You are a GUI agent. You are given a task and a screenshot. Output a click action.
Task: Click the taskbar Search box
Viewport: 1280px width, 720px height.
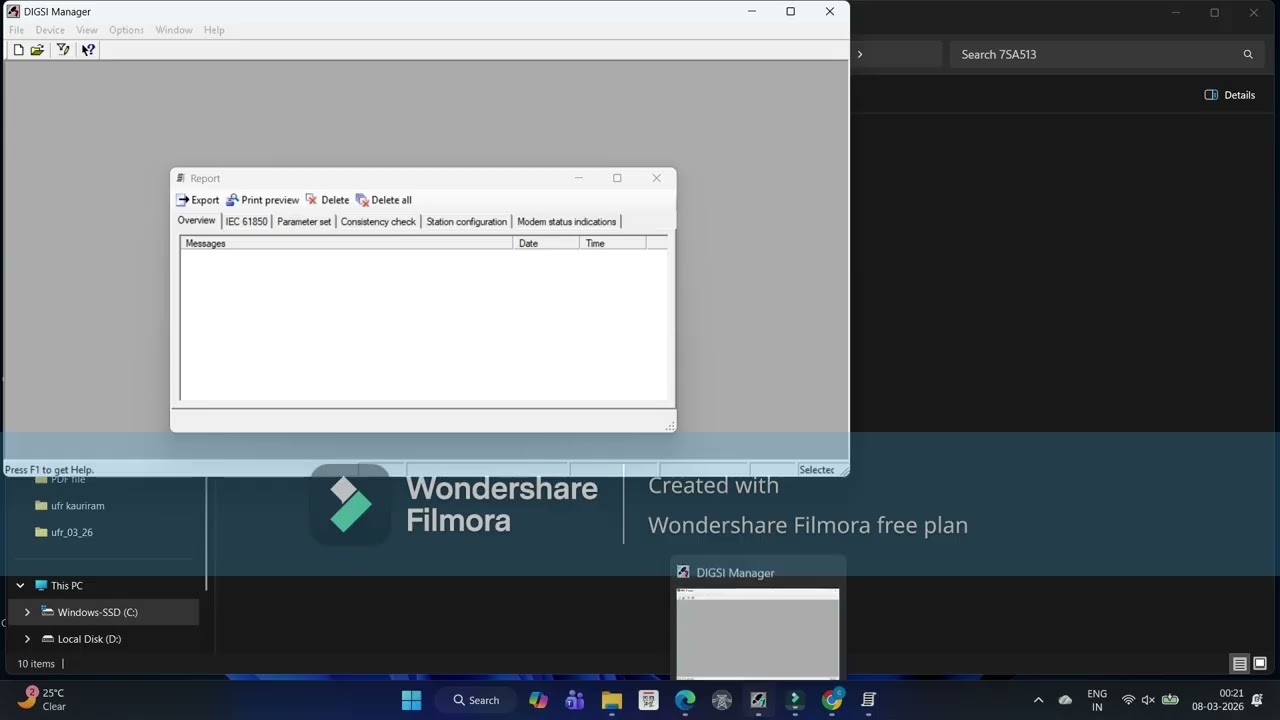tap(476, 700)
